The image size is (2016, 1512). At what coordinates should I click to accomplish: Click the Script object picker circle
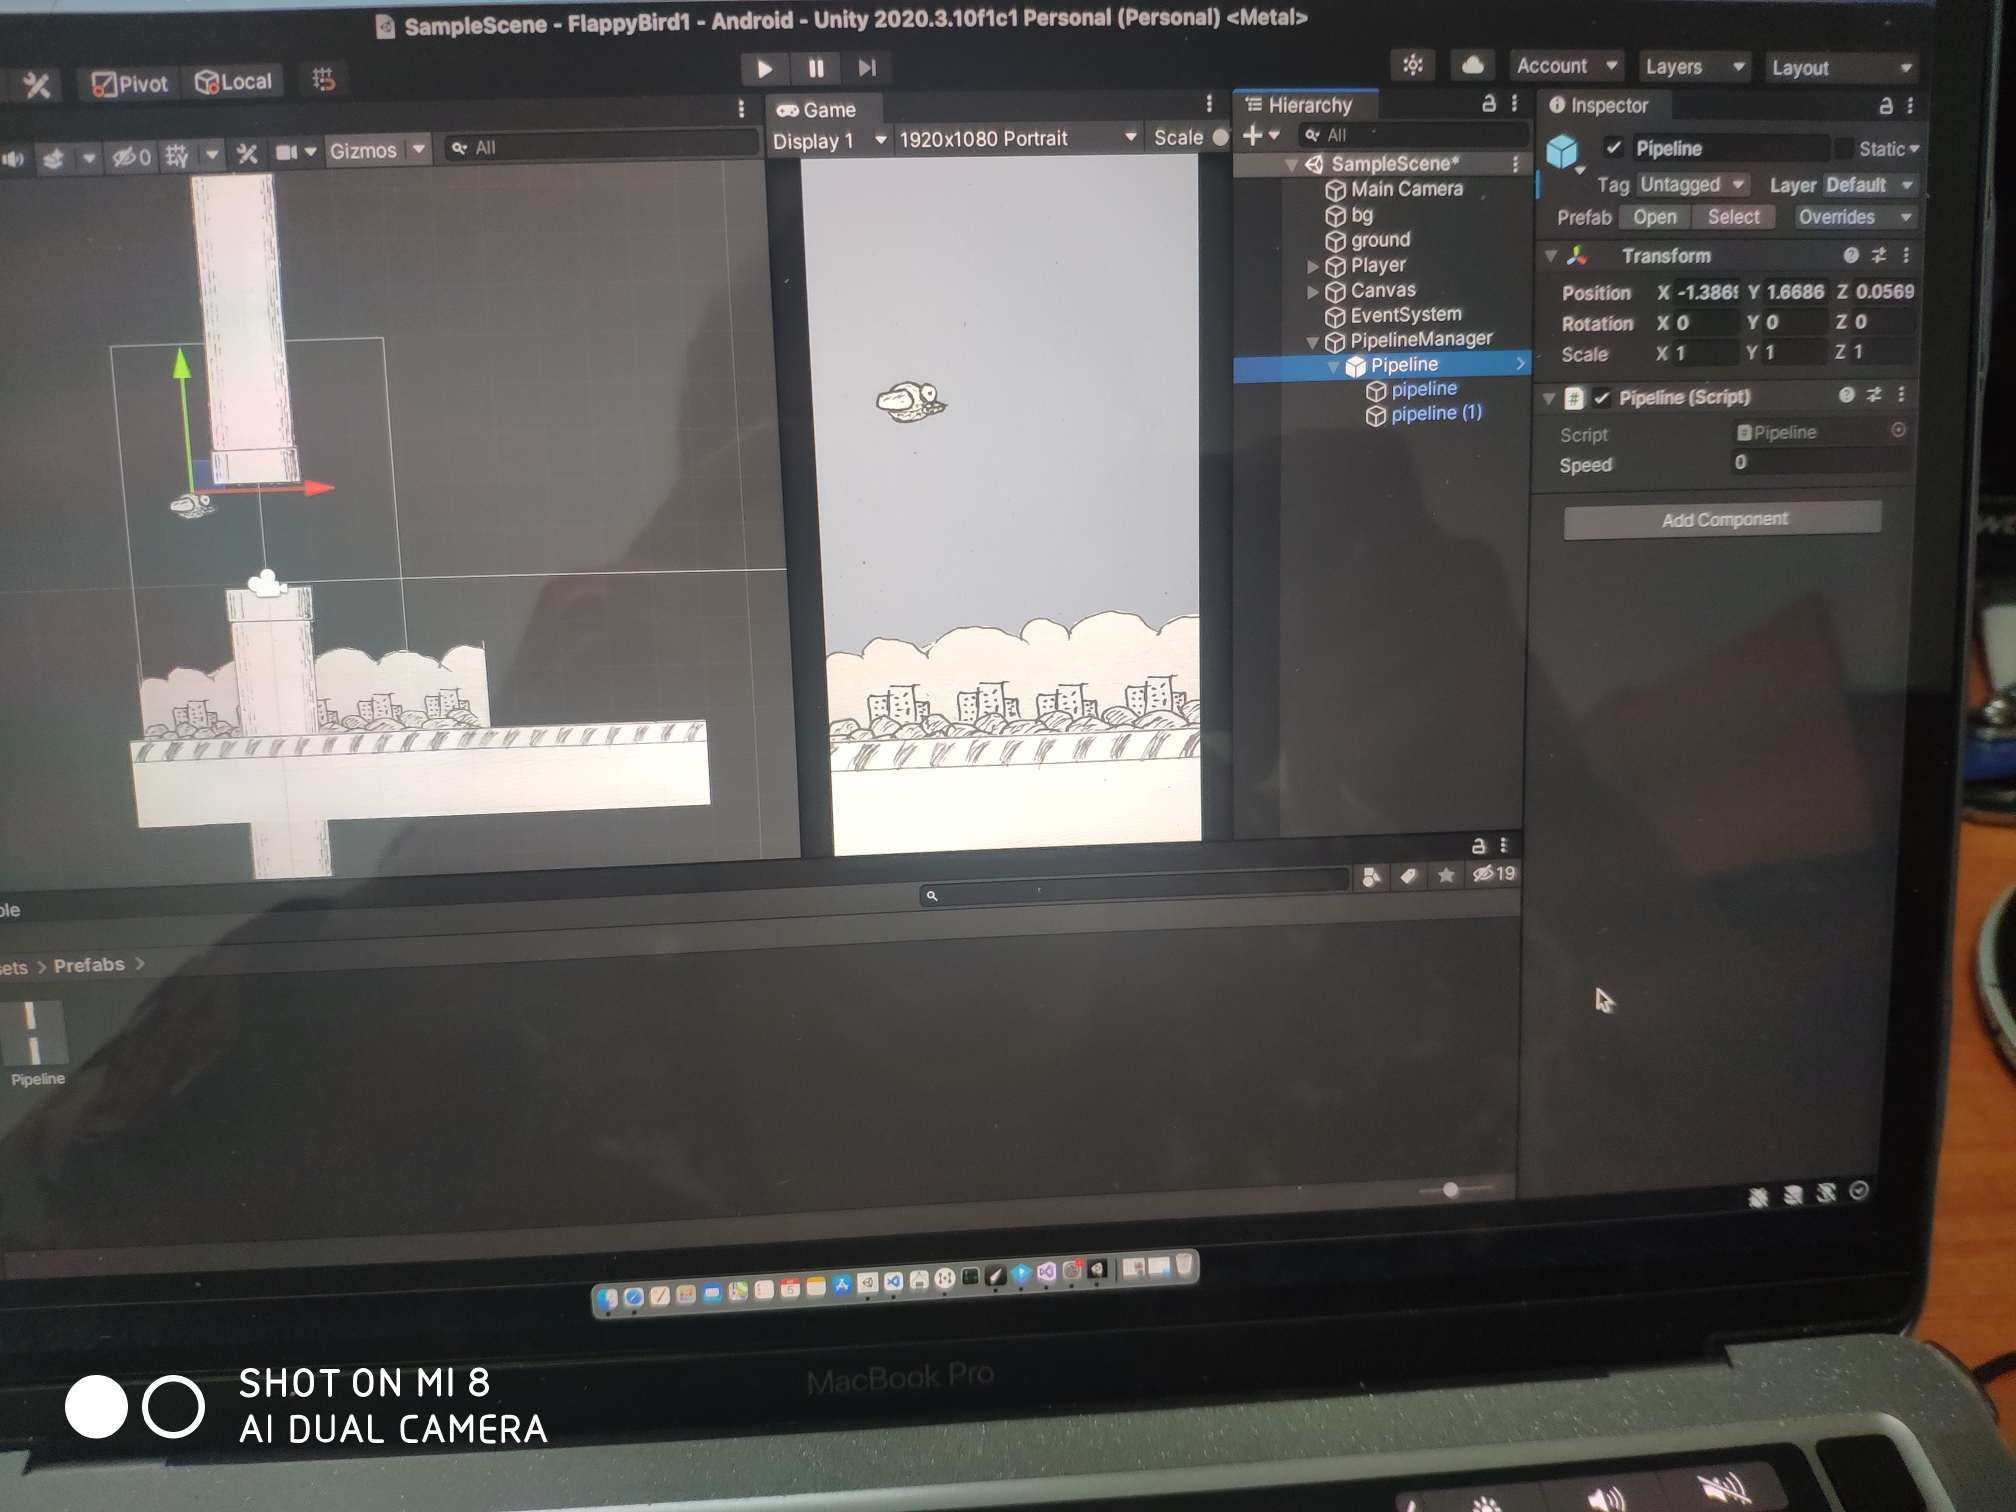(1897, 430)
